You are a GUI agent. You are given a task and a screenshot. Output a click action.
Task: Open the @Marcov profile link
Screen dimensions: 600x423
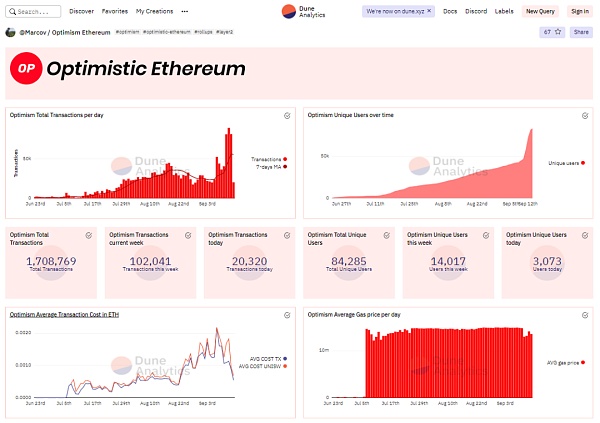coord(33,33)
